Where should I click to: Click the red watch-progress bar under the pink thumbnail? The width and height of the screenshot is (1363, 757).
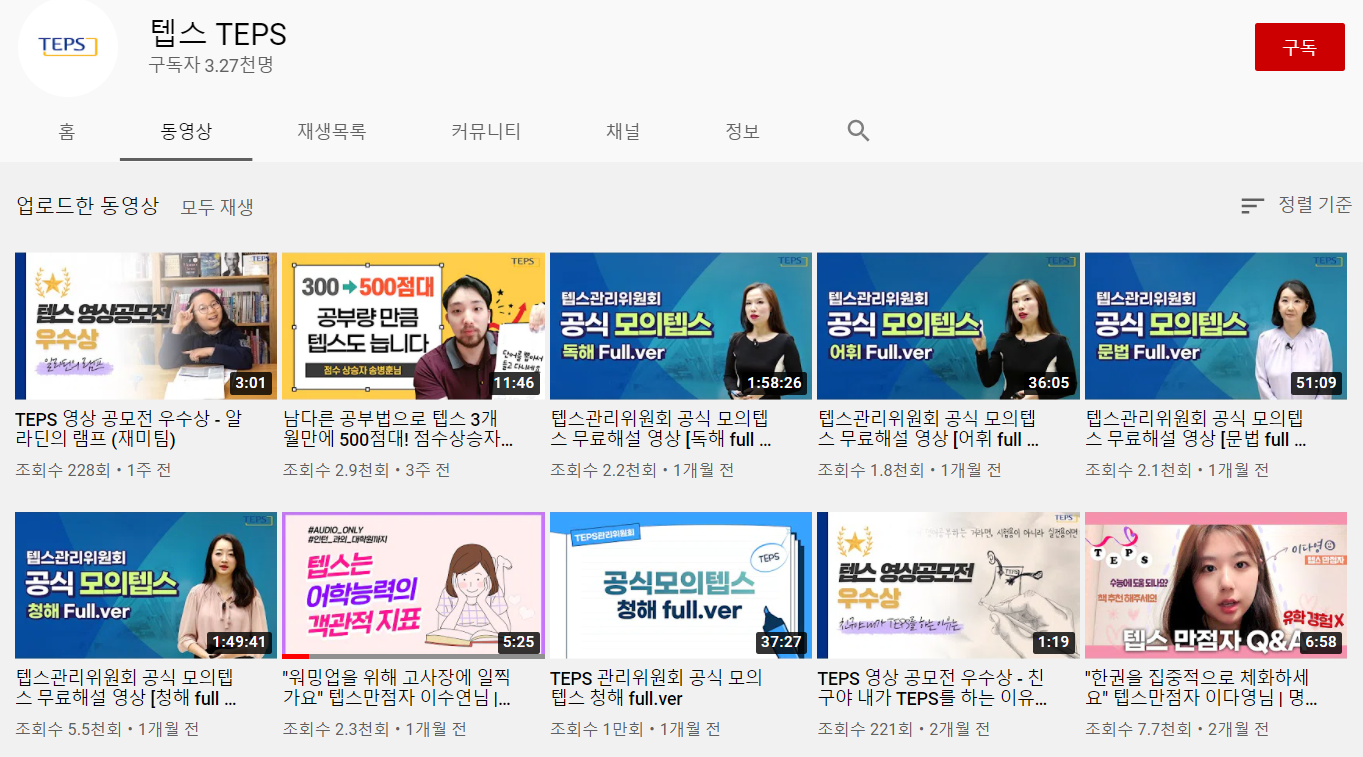coord(296,657)
